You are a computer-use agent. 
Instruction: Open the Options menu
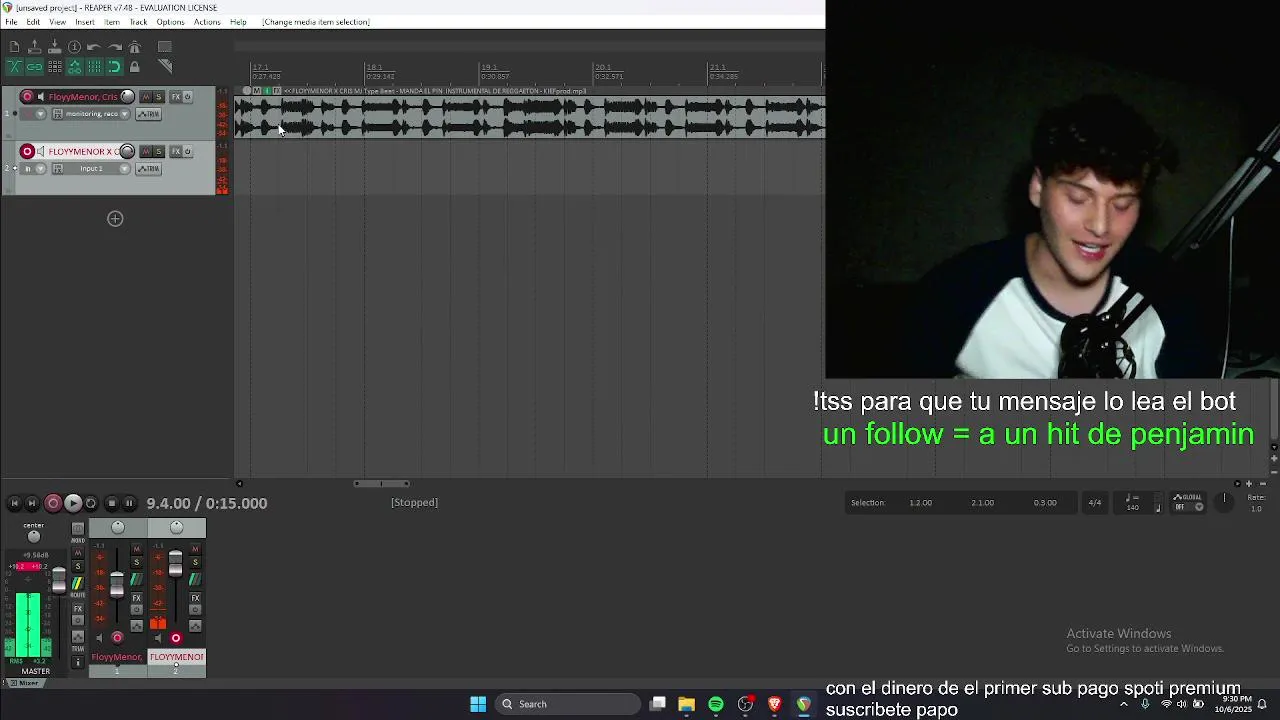point(170,22)
